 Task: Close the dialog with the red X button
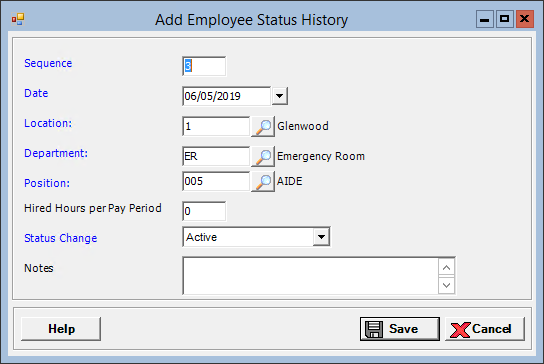click(x=525, y=19)
